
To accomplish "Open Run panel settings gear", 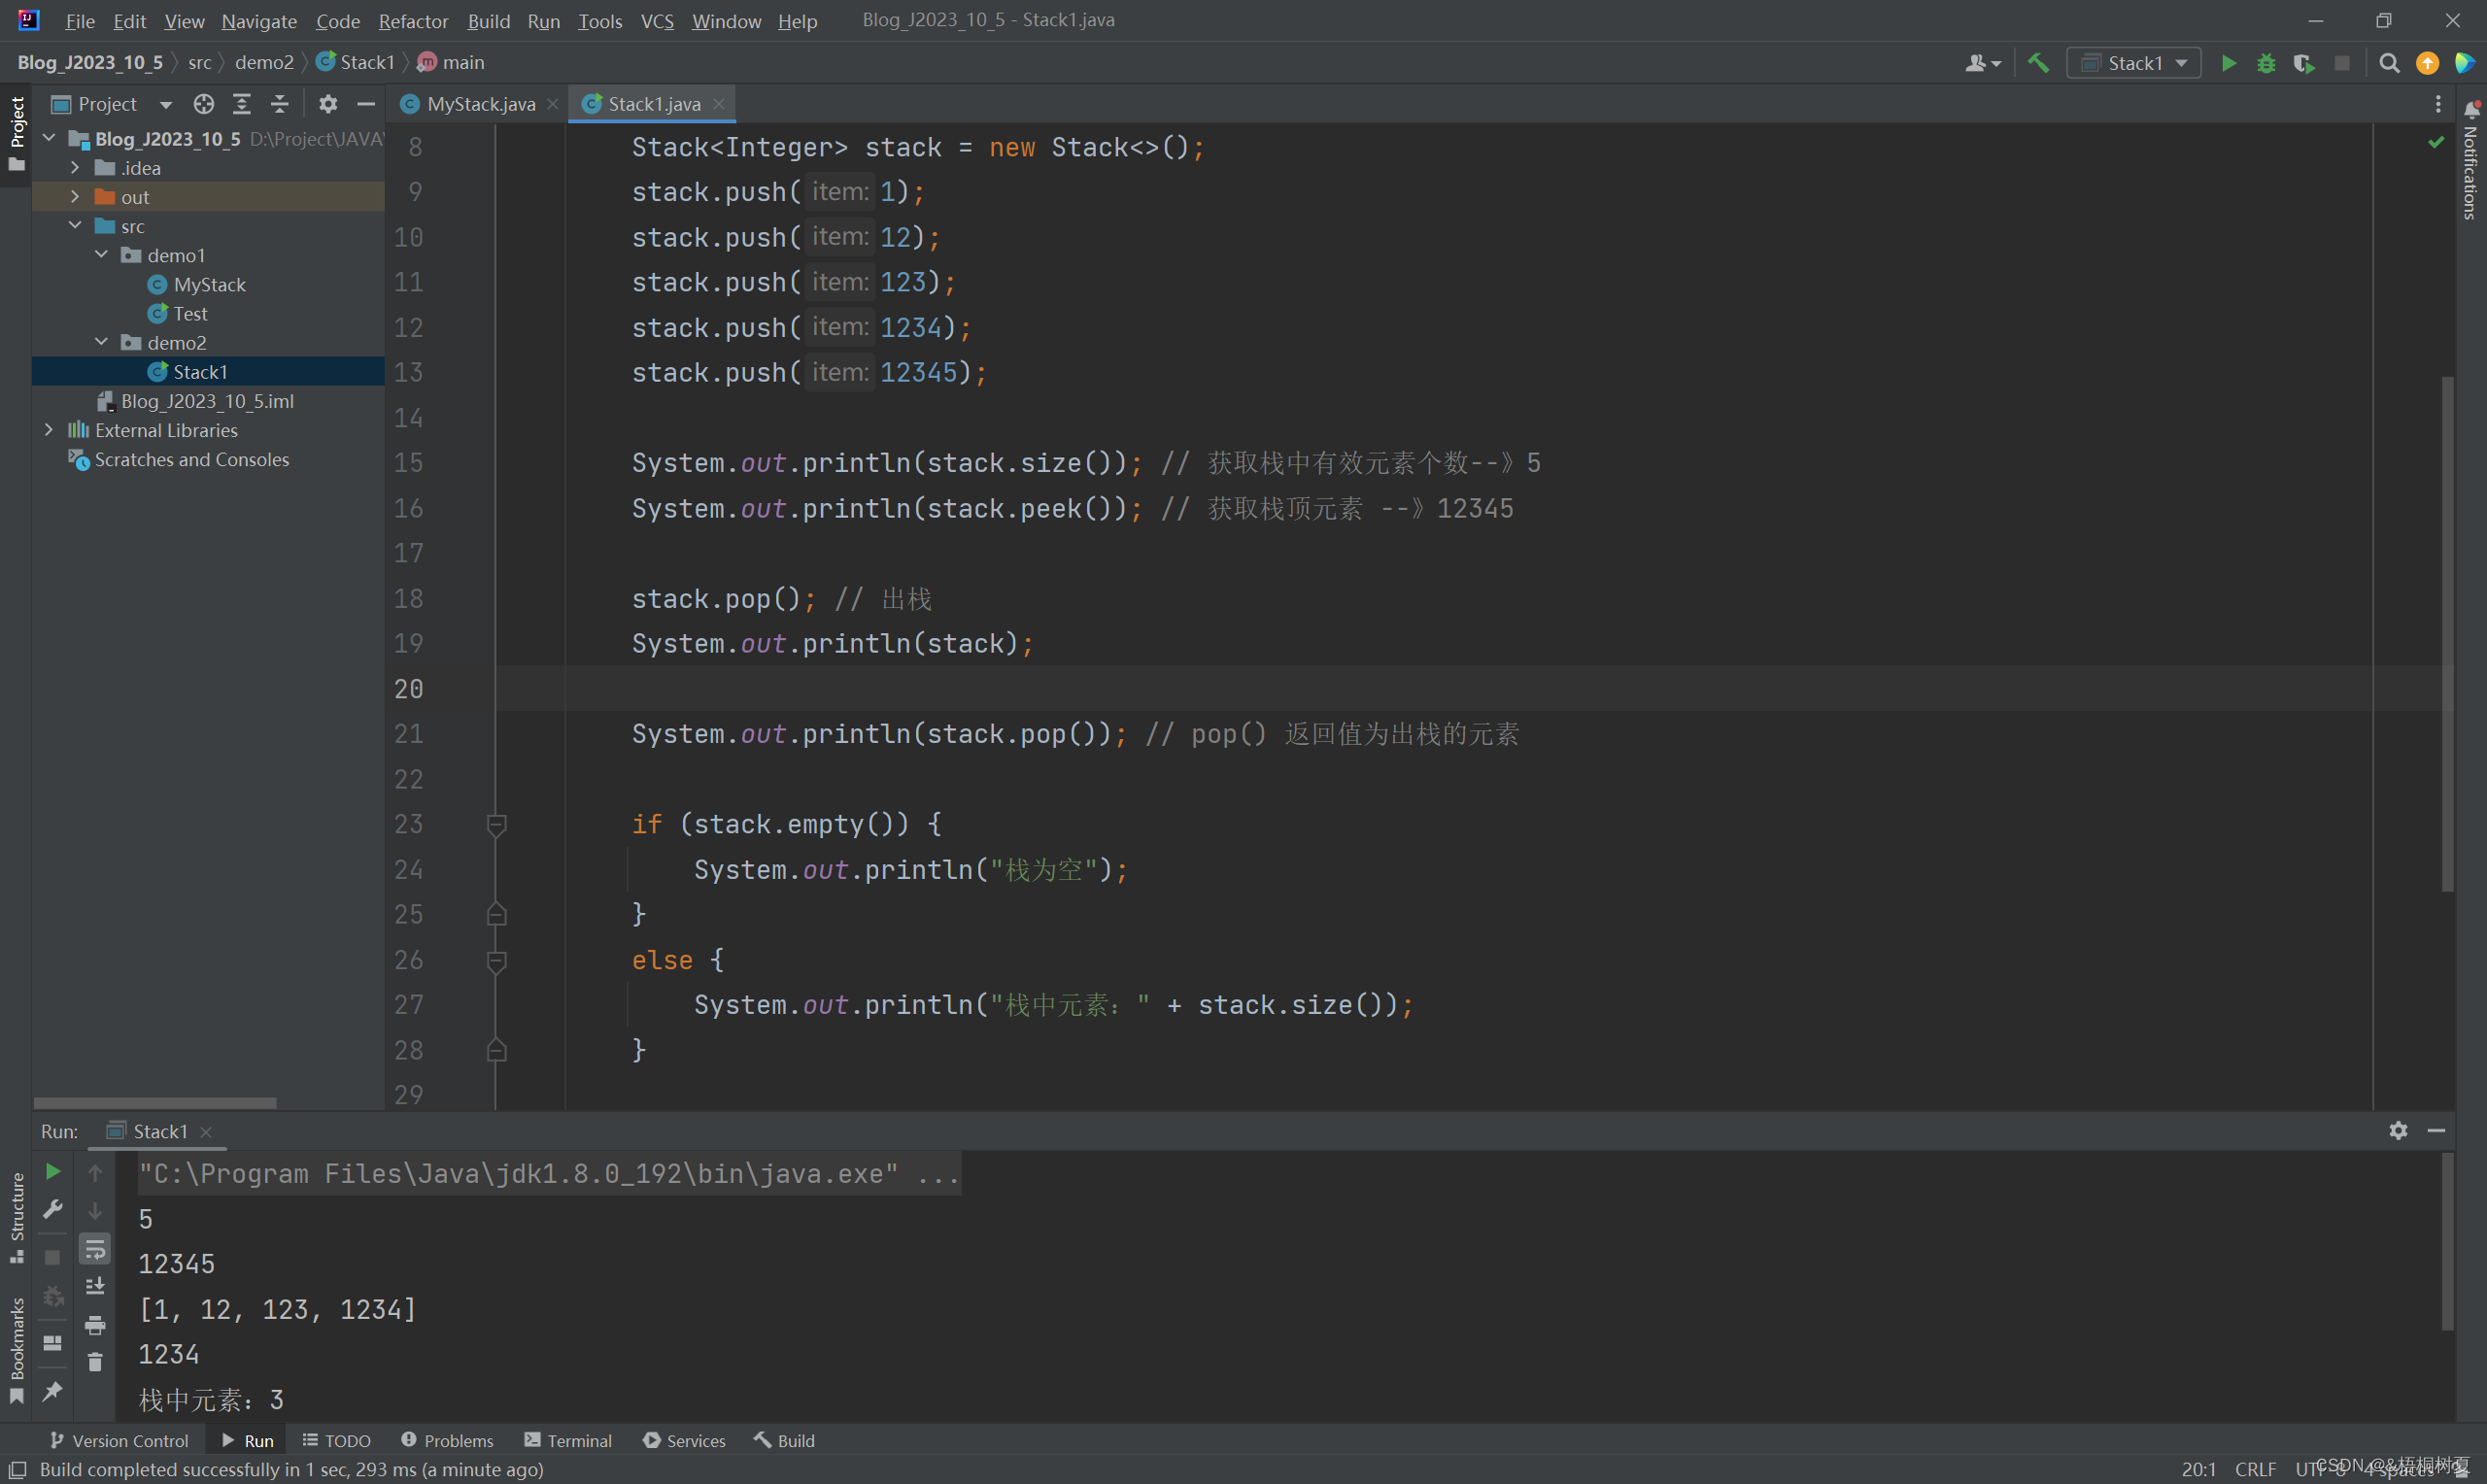I will coord(2397,1130).
